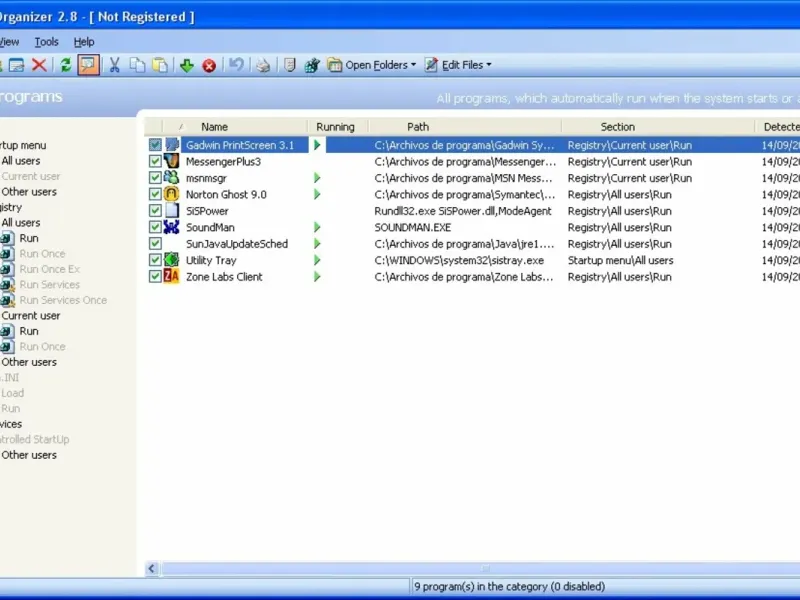Uncheck the SunJavaUpdateSched checkbox
The height and width of the screenshot is (600, 800).
[x=155, y=243]
